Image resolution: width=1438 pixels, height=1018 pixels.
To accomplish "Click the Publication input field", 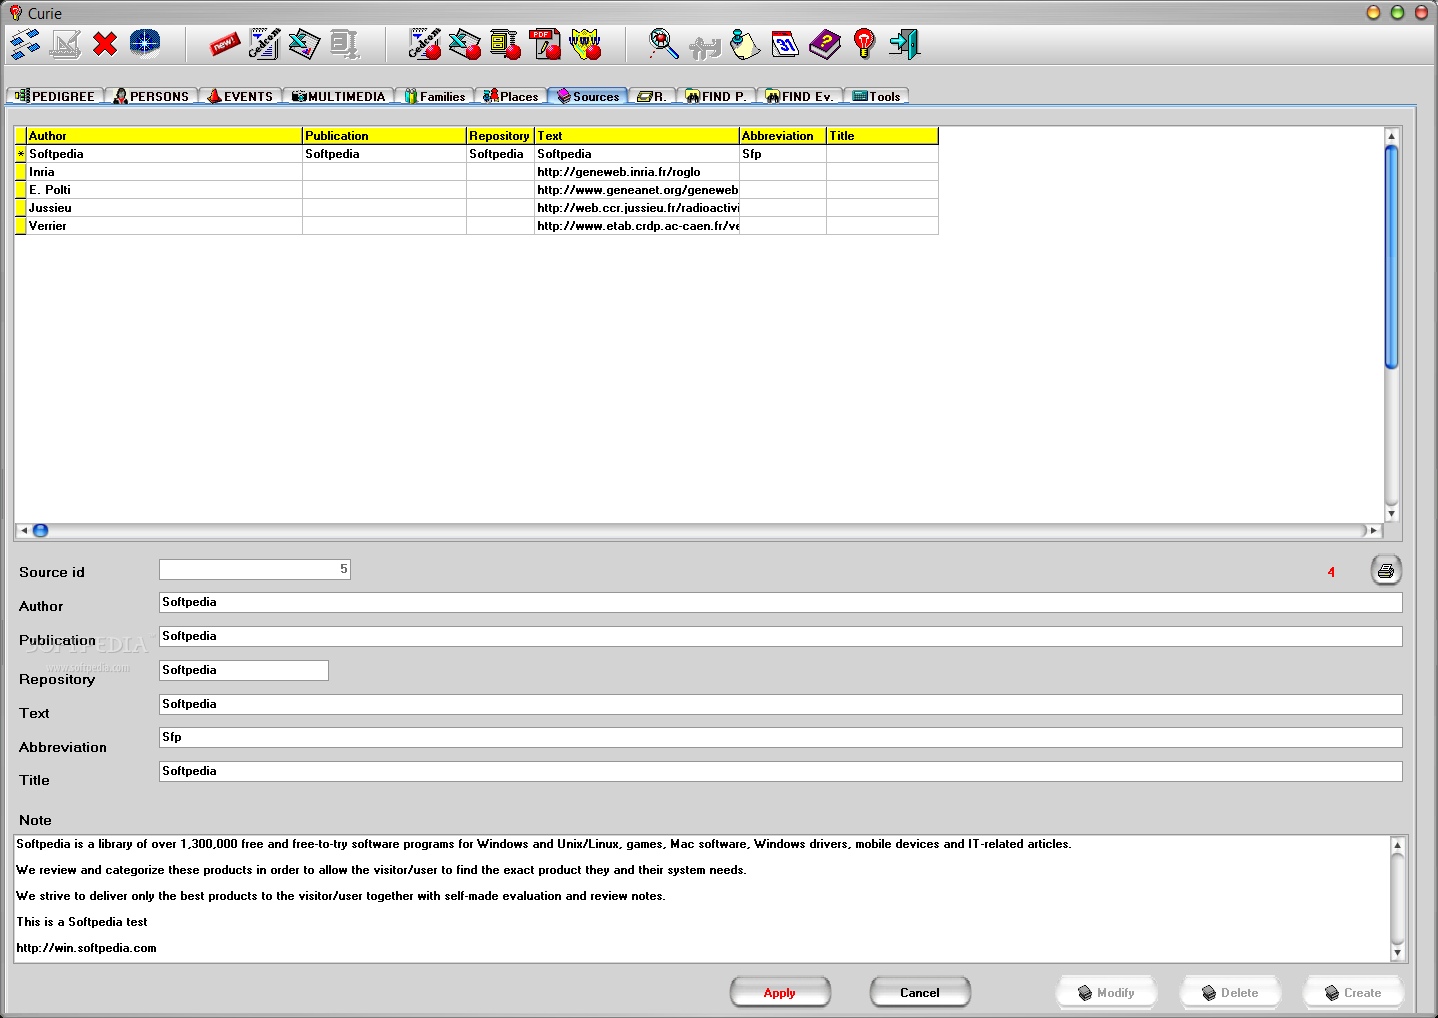I will (x=780, y=636).
